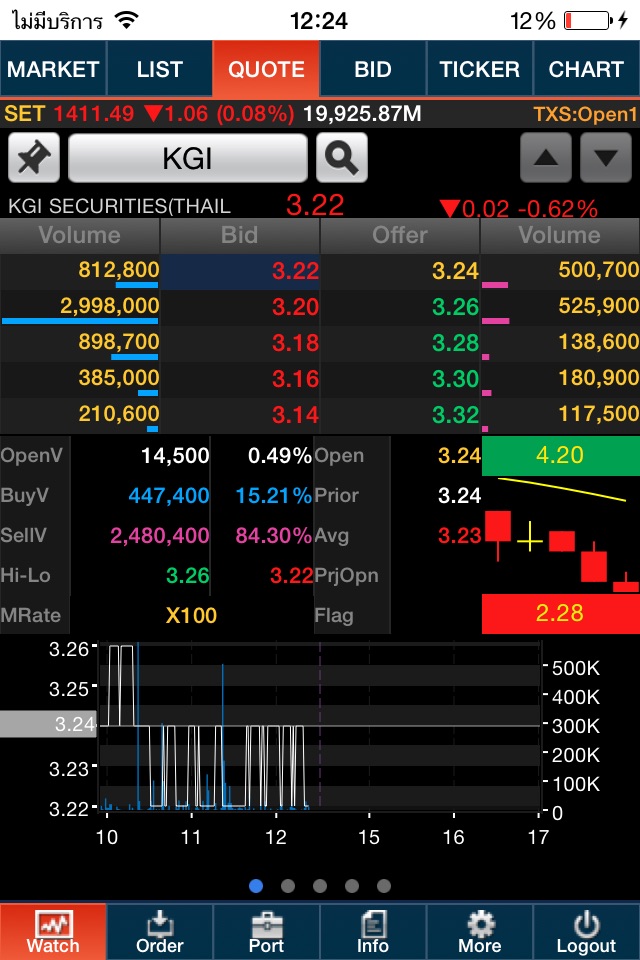The width and height of the screenshot is (640, 960).
Task: Tap the bid price 3.20
Action: pos(295,307)
